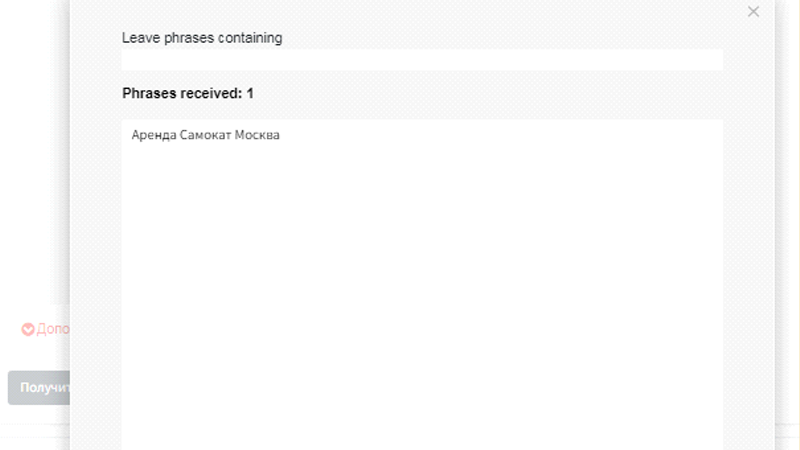
Task: Close the phrases dialog with the X
Action: coord(754,12)
